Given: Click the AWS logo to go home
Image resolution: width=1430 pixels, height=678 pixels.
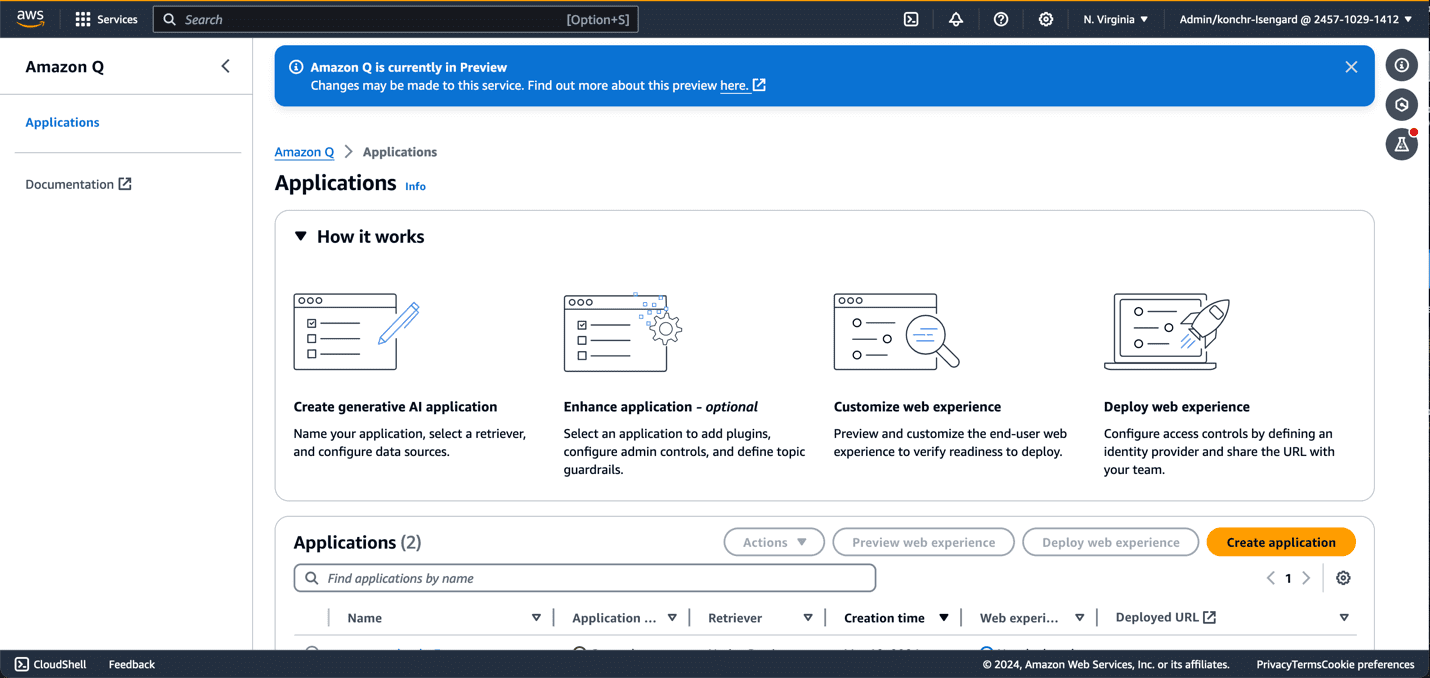Looking at the screenshot, I should [30, 18].
